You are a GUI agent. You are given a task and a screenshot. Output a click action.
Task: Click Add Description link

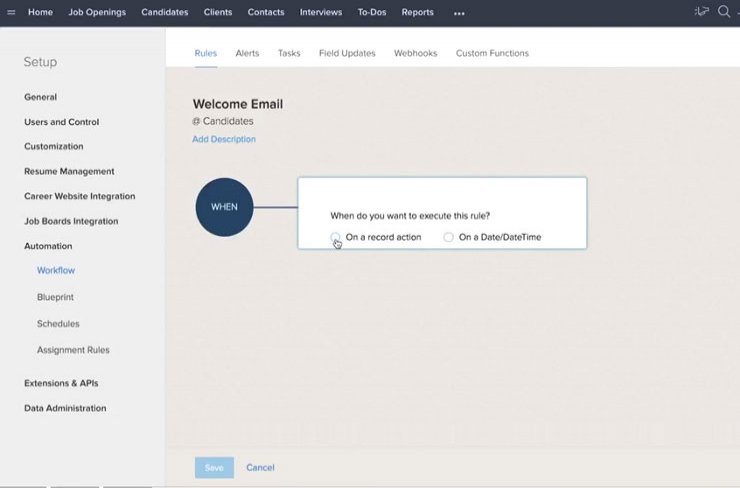coord(224,139)
